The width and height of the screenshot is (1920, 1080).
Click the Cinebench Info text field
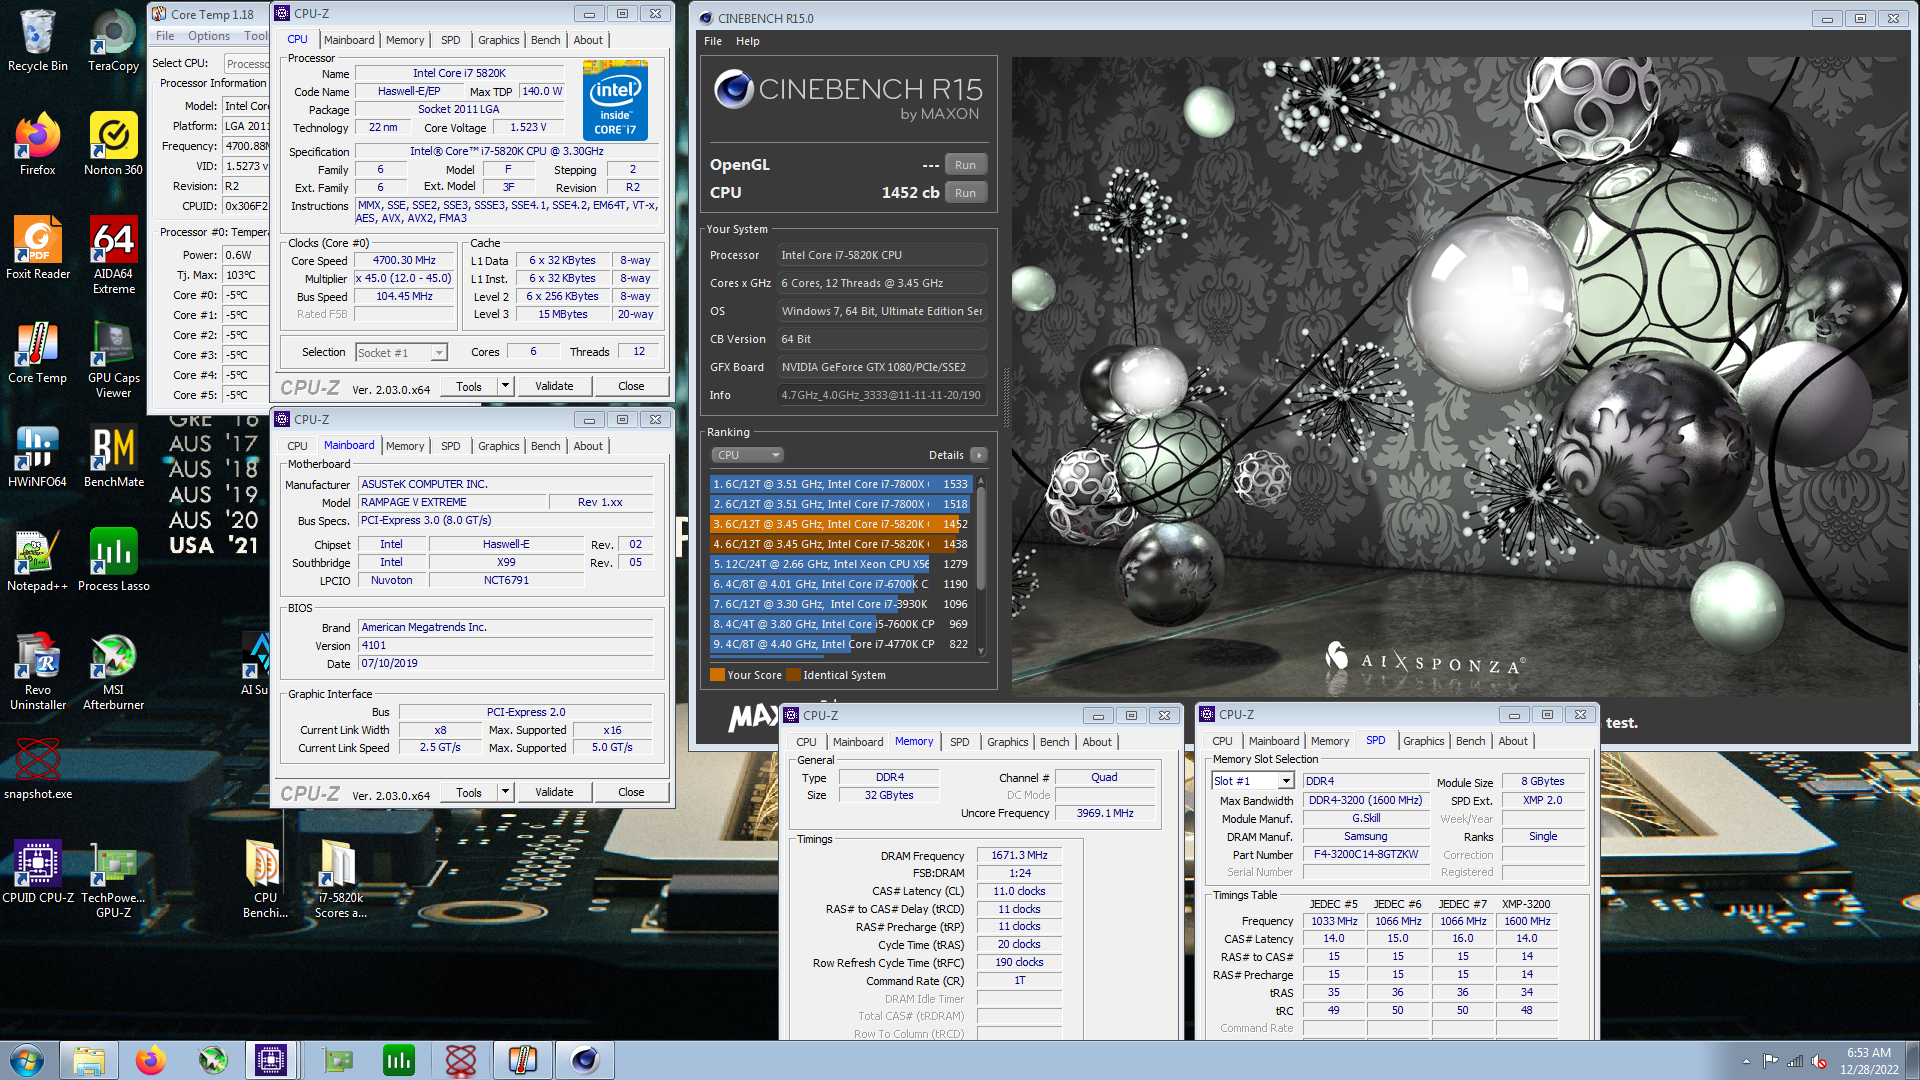(881, 395)
